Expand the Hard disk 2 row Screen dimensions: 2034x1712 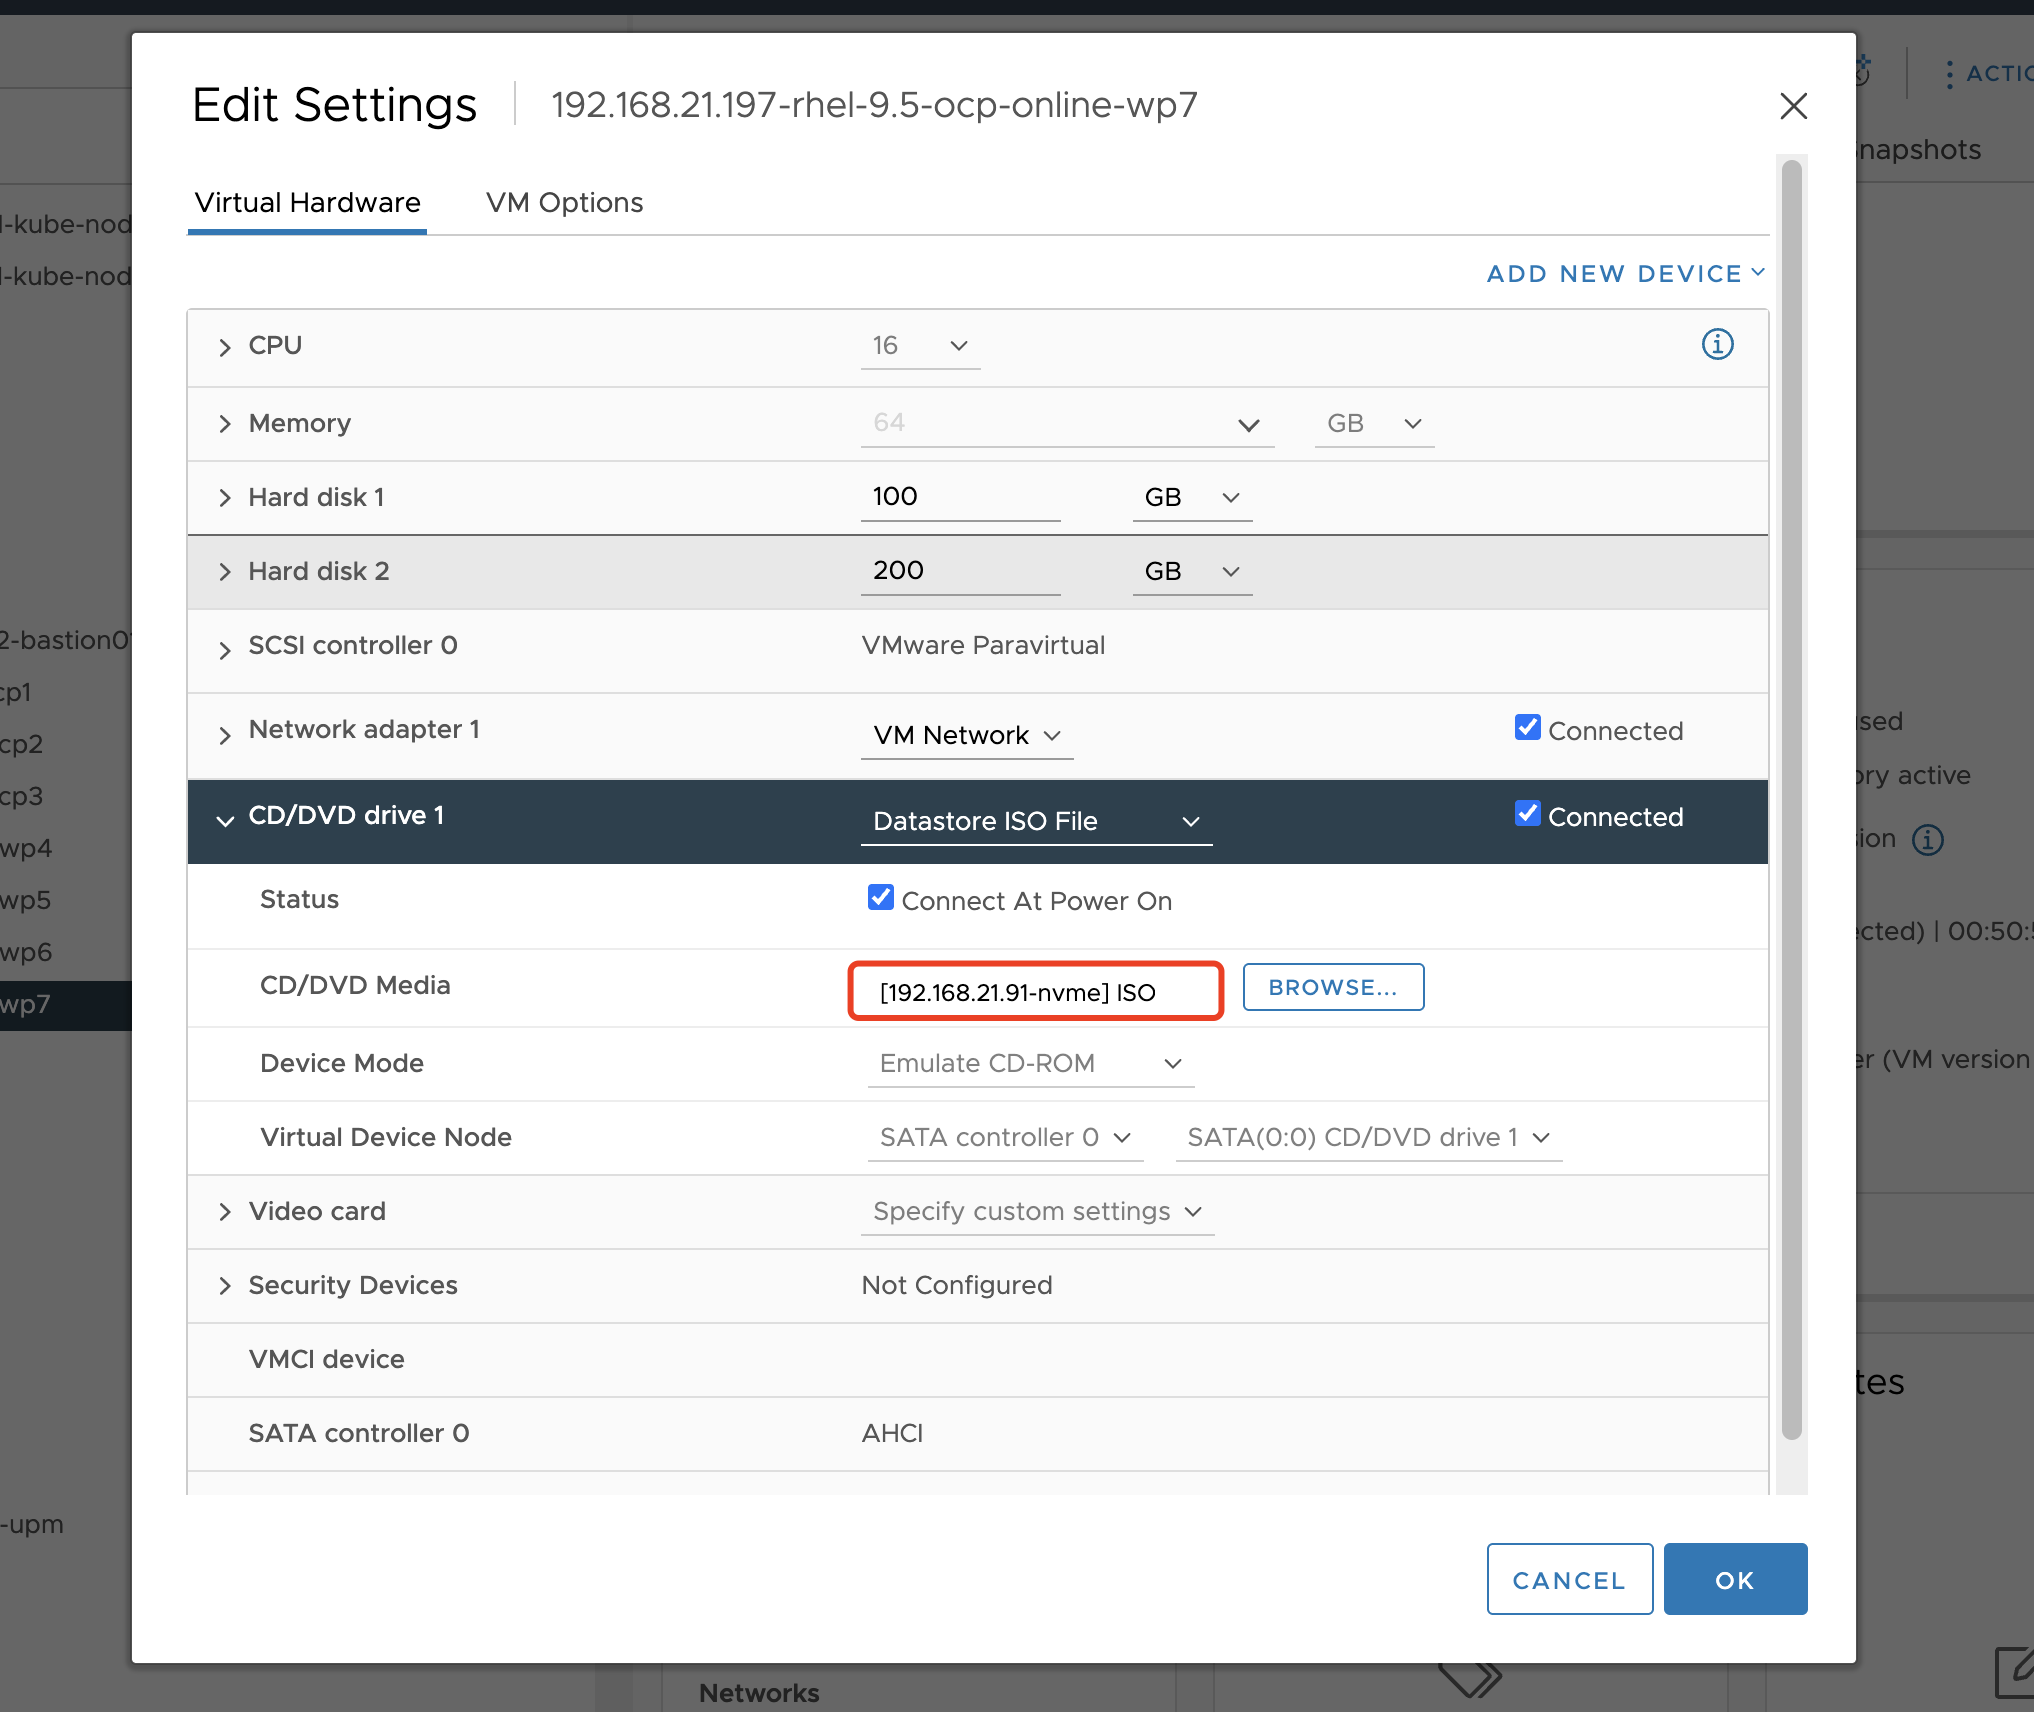[224, 571]
